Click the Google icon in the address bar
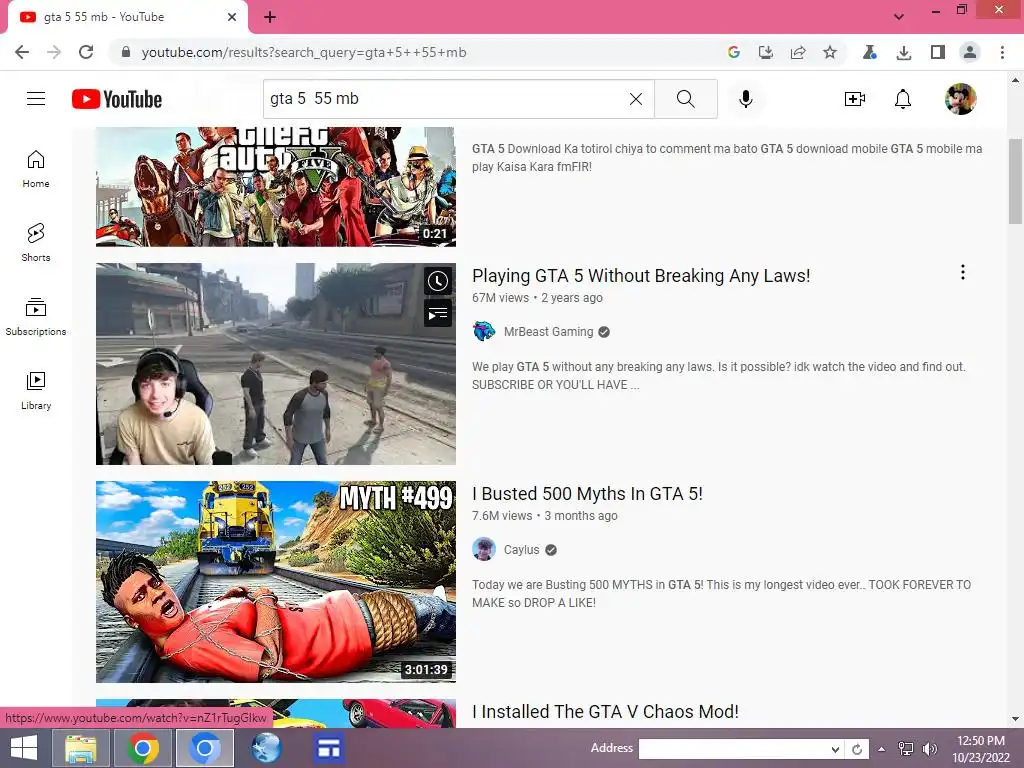This screenshot has height=768, width=1024. [x=733, y=52]
